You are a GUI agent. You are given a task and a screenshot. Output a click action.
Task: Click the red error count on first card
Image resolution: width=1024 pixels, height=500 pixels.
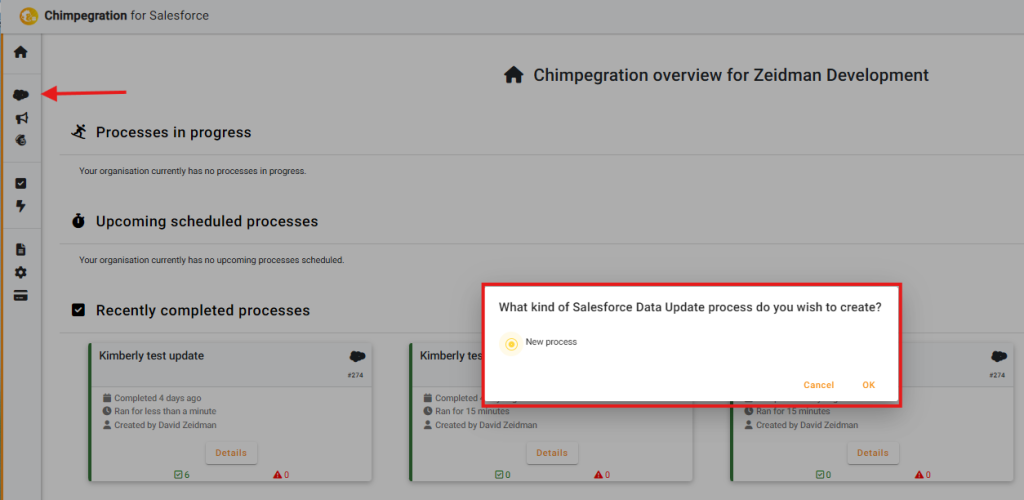coord(279,475)
